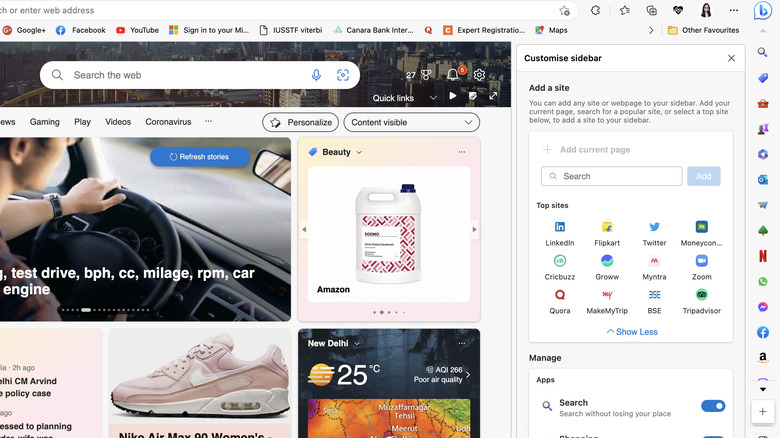Open the Amazon product thumbnail

coord(389,234)
